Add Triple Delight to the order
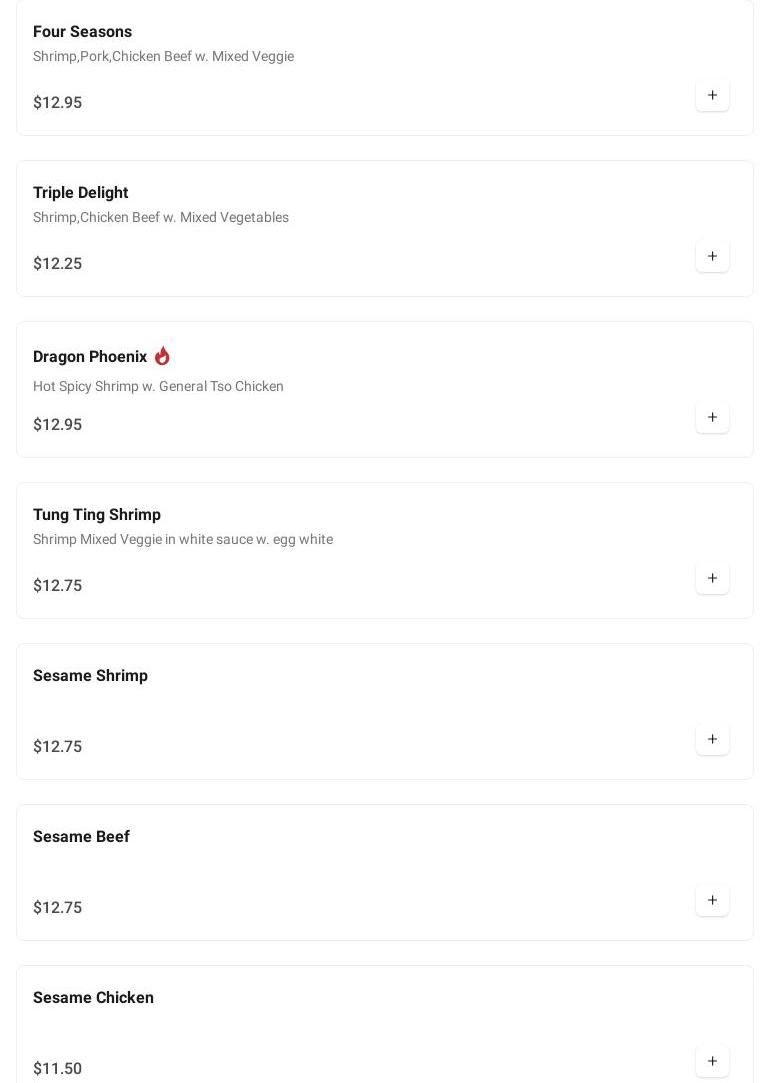The height and width of the screenshot is (1083, 770). 712,257
